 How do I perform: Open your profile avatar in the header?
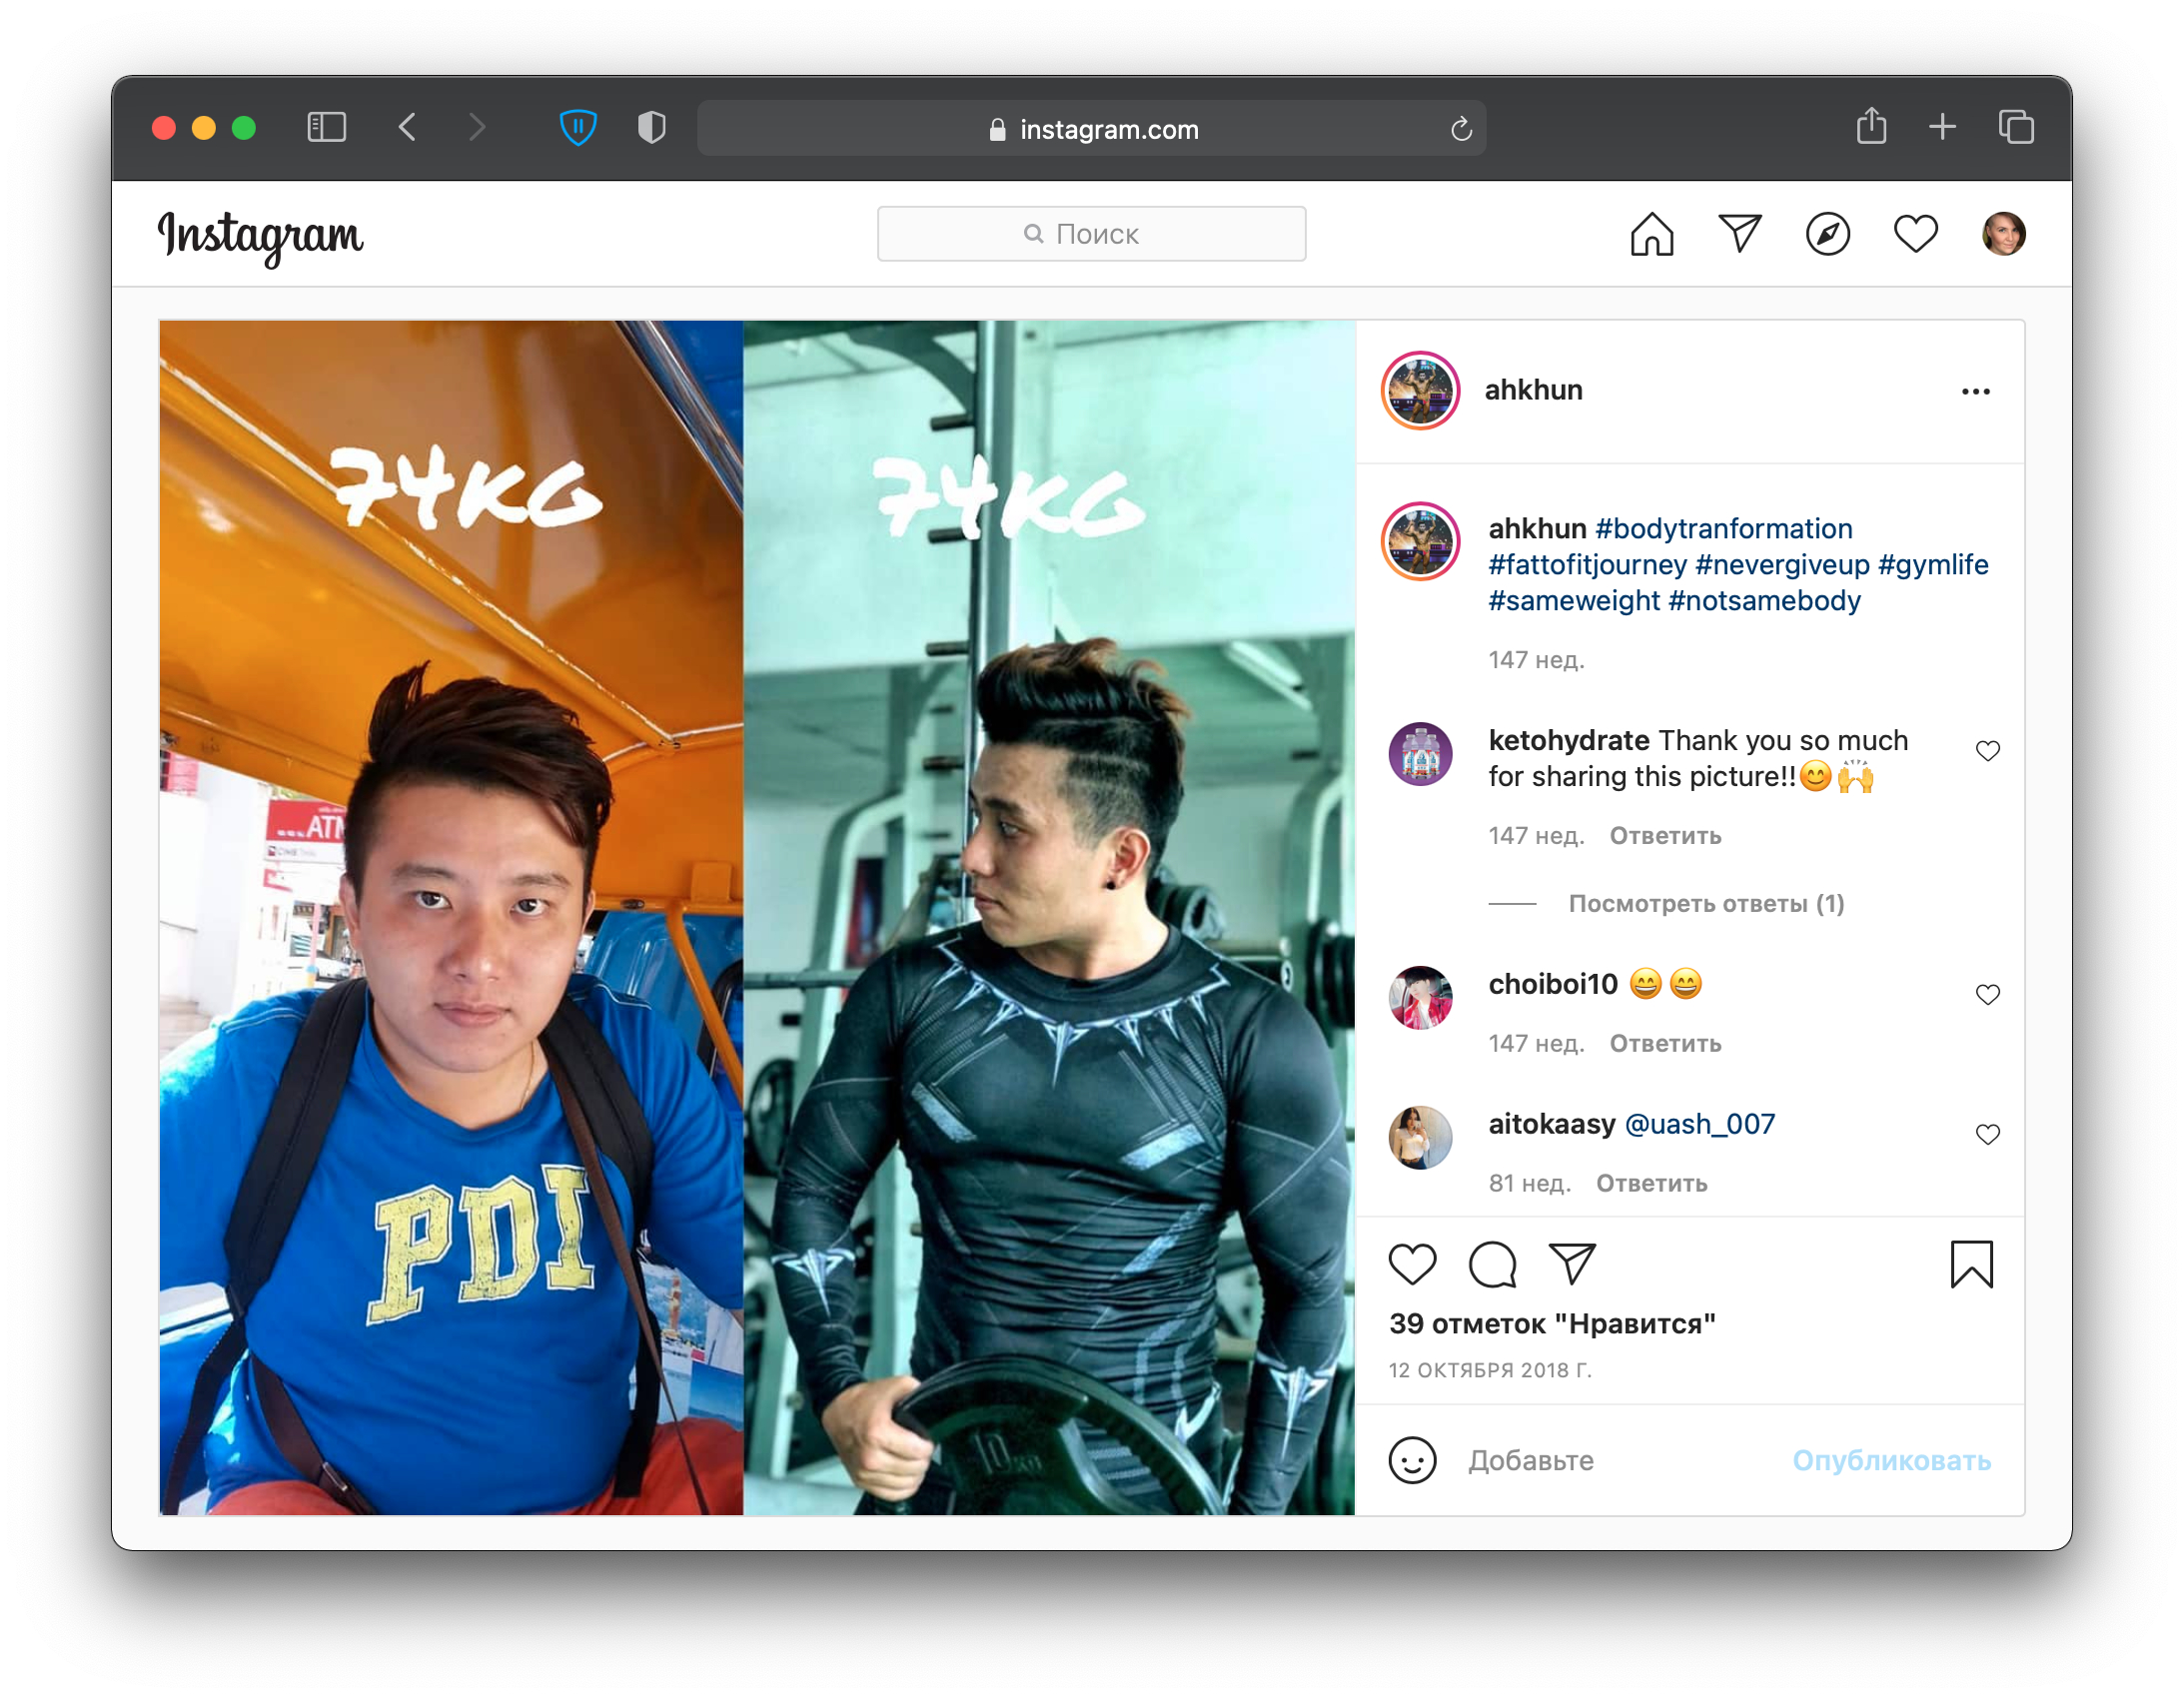[2003, 235]
